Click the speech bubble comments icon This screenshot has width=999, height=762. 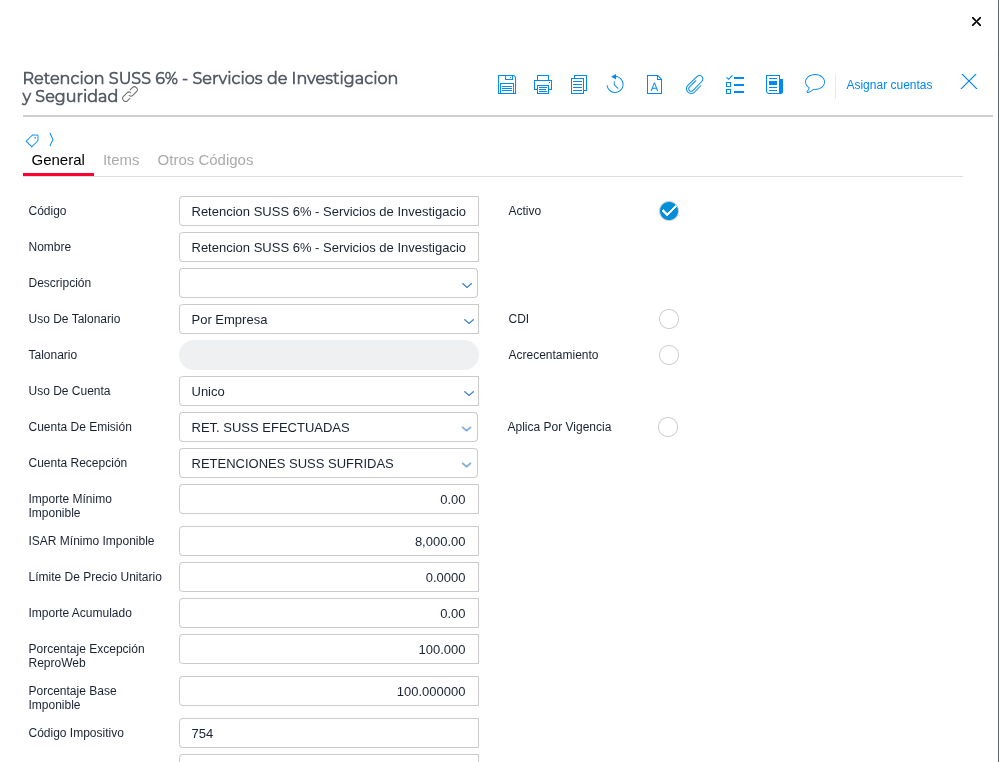coord(815,84)
